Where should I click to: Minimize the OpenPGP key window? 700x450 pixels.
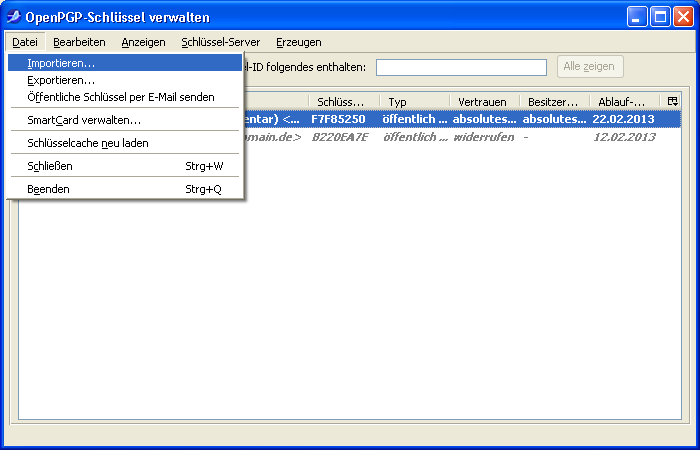pyautogui.click(x=637, y=17)
